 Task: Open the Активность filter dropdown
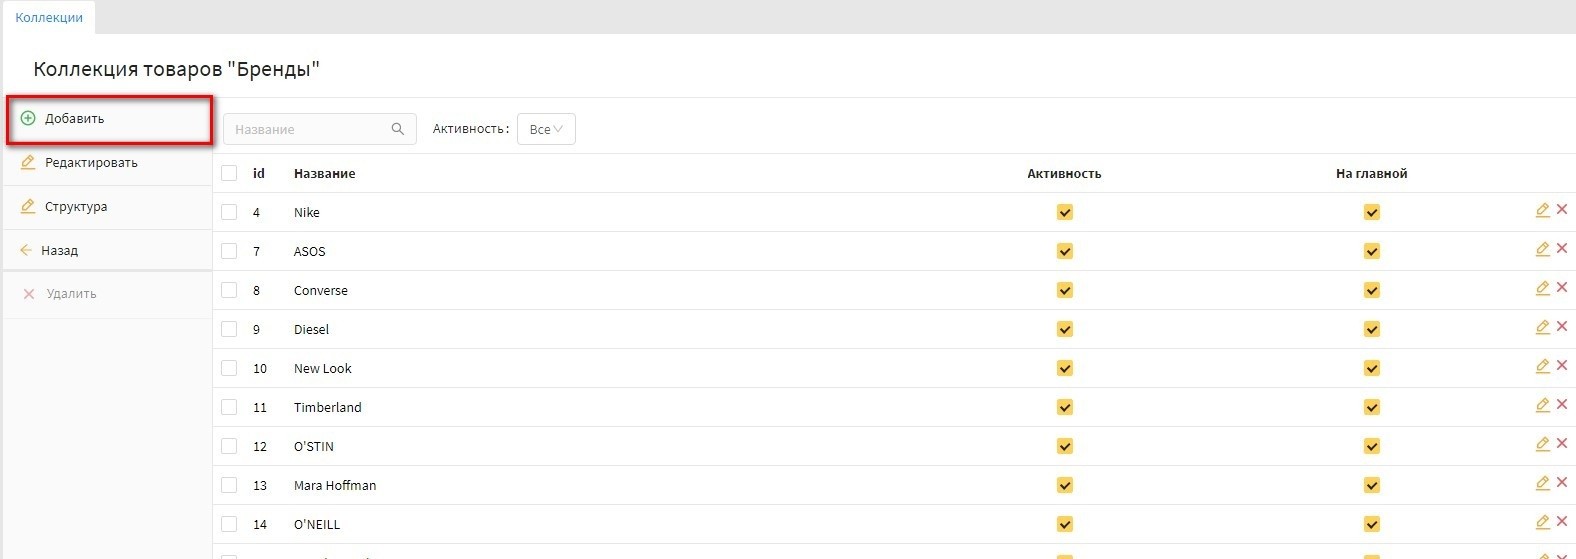point(546,129)
